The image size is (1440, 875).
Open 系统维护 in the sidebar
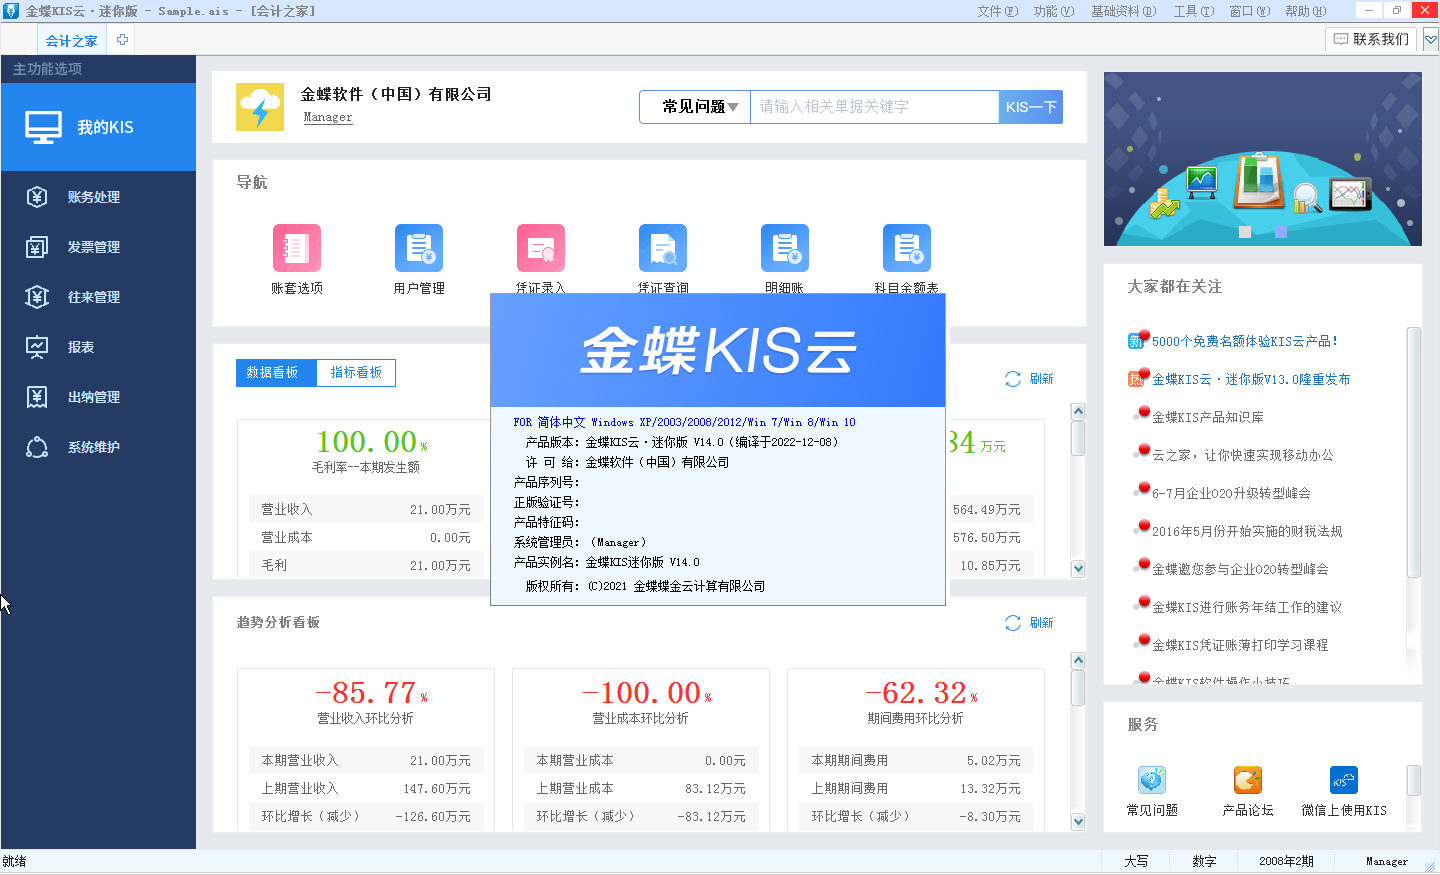[x=98, y=447]
